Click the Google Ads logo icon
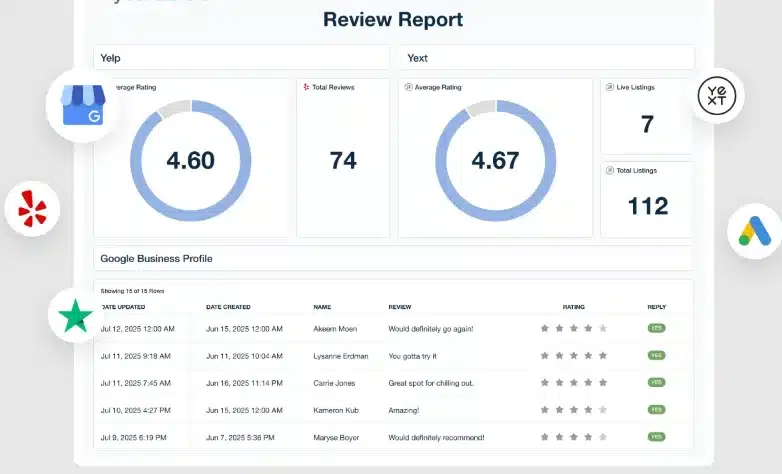782x474 pixels. pyautogui.click(x=755, y=231)
